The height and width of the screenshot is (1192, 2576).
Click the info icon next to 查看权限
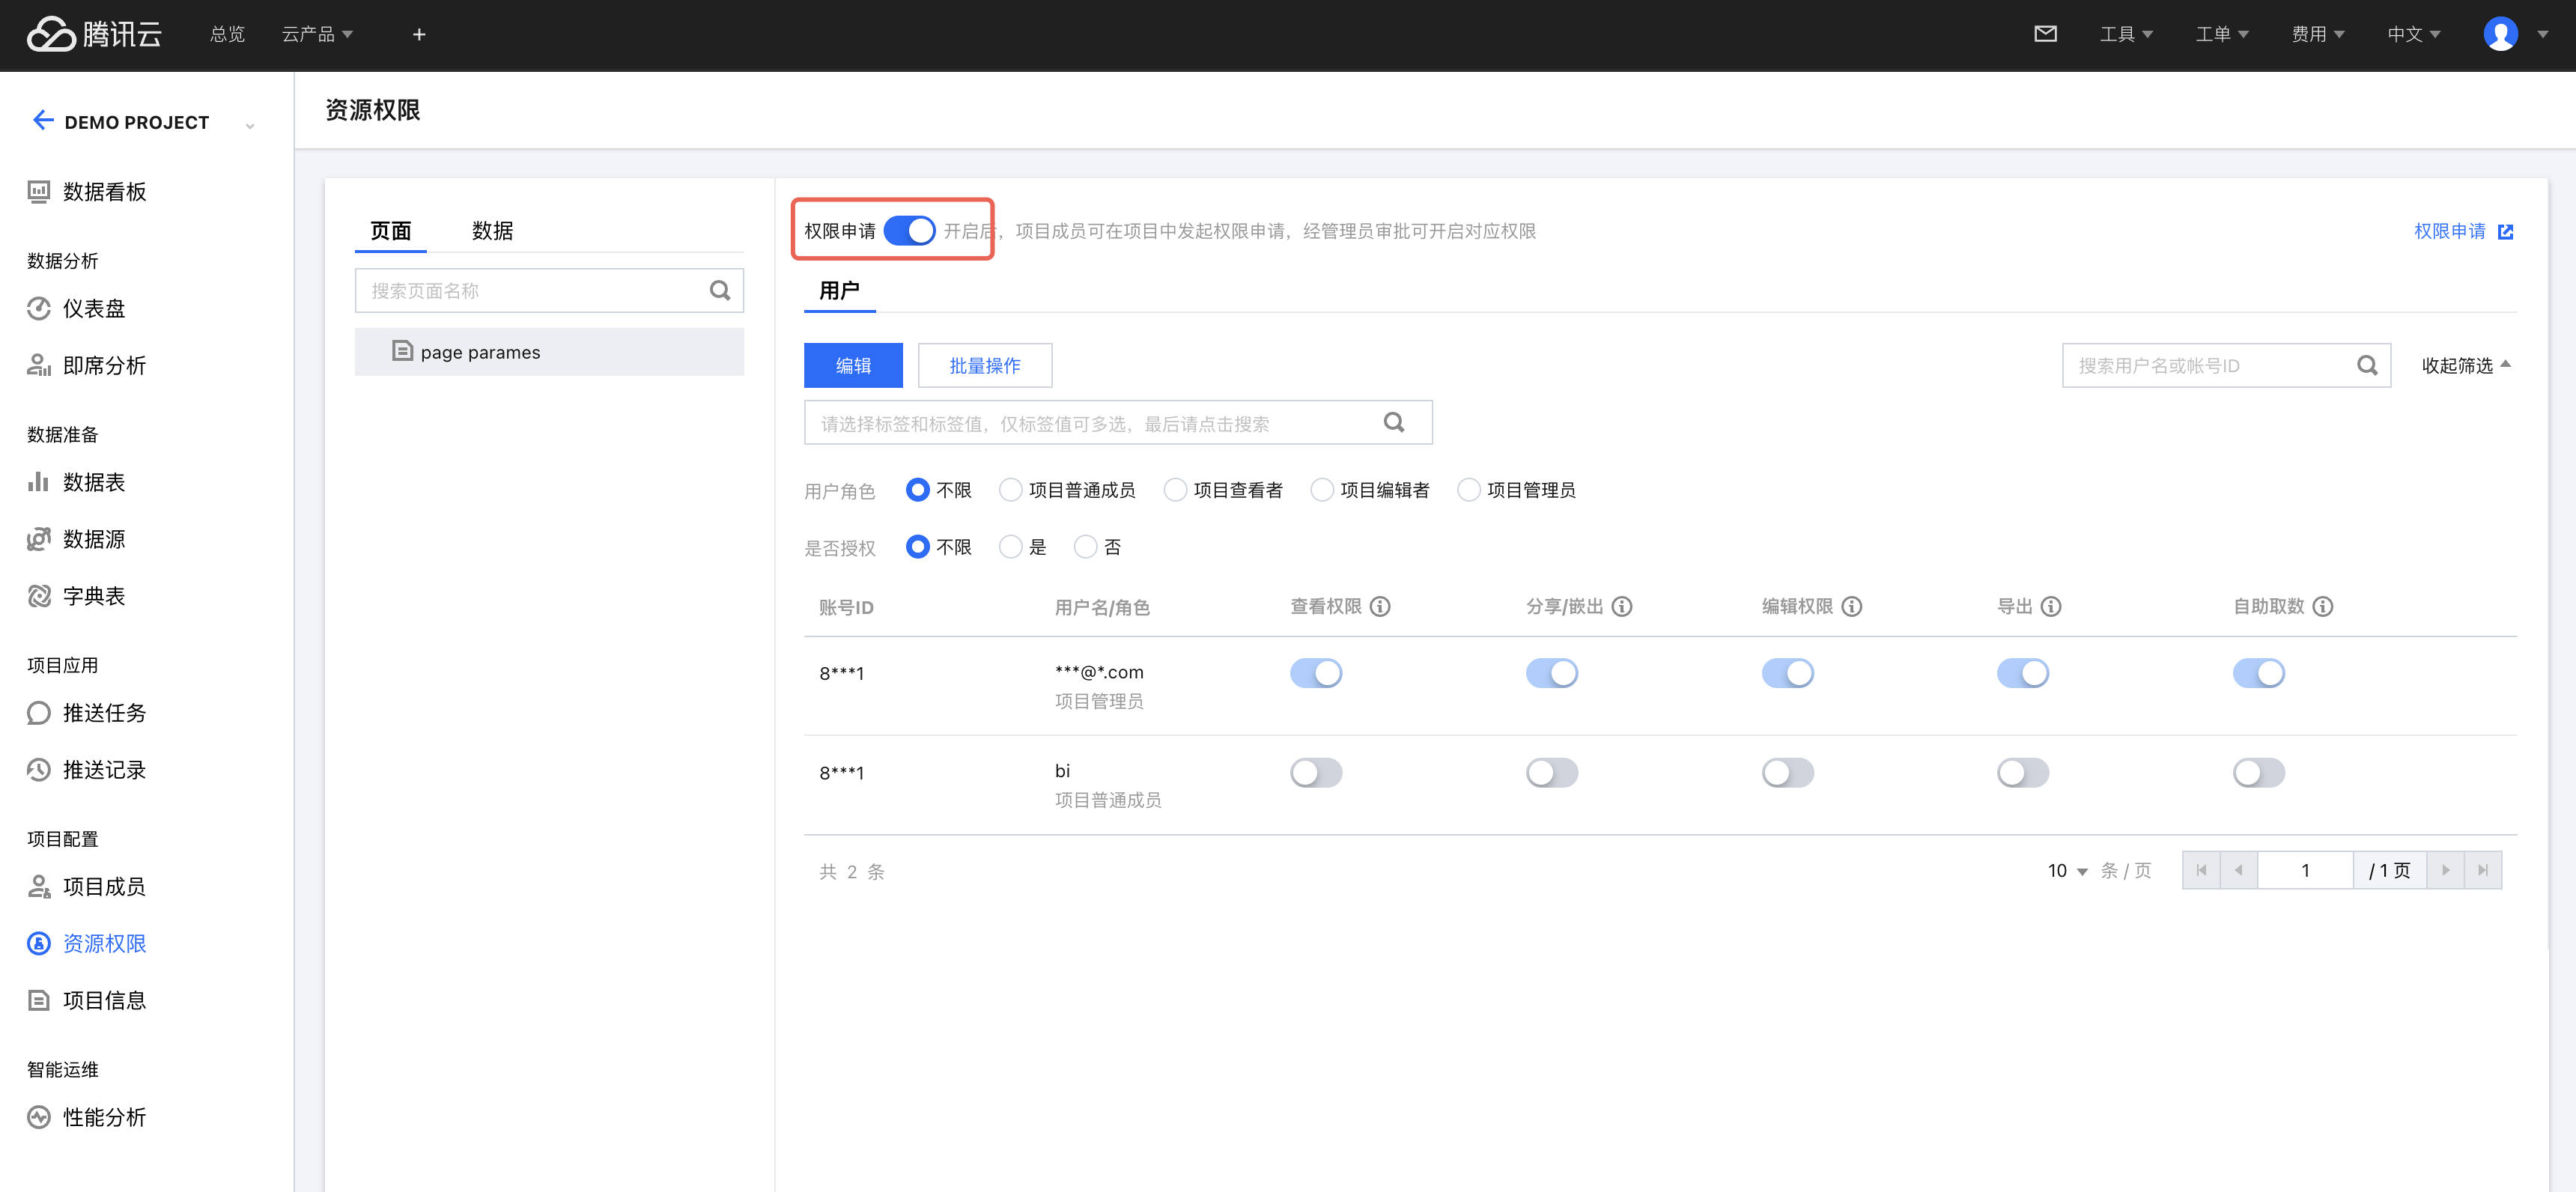tap(1380, 606)
